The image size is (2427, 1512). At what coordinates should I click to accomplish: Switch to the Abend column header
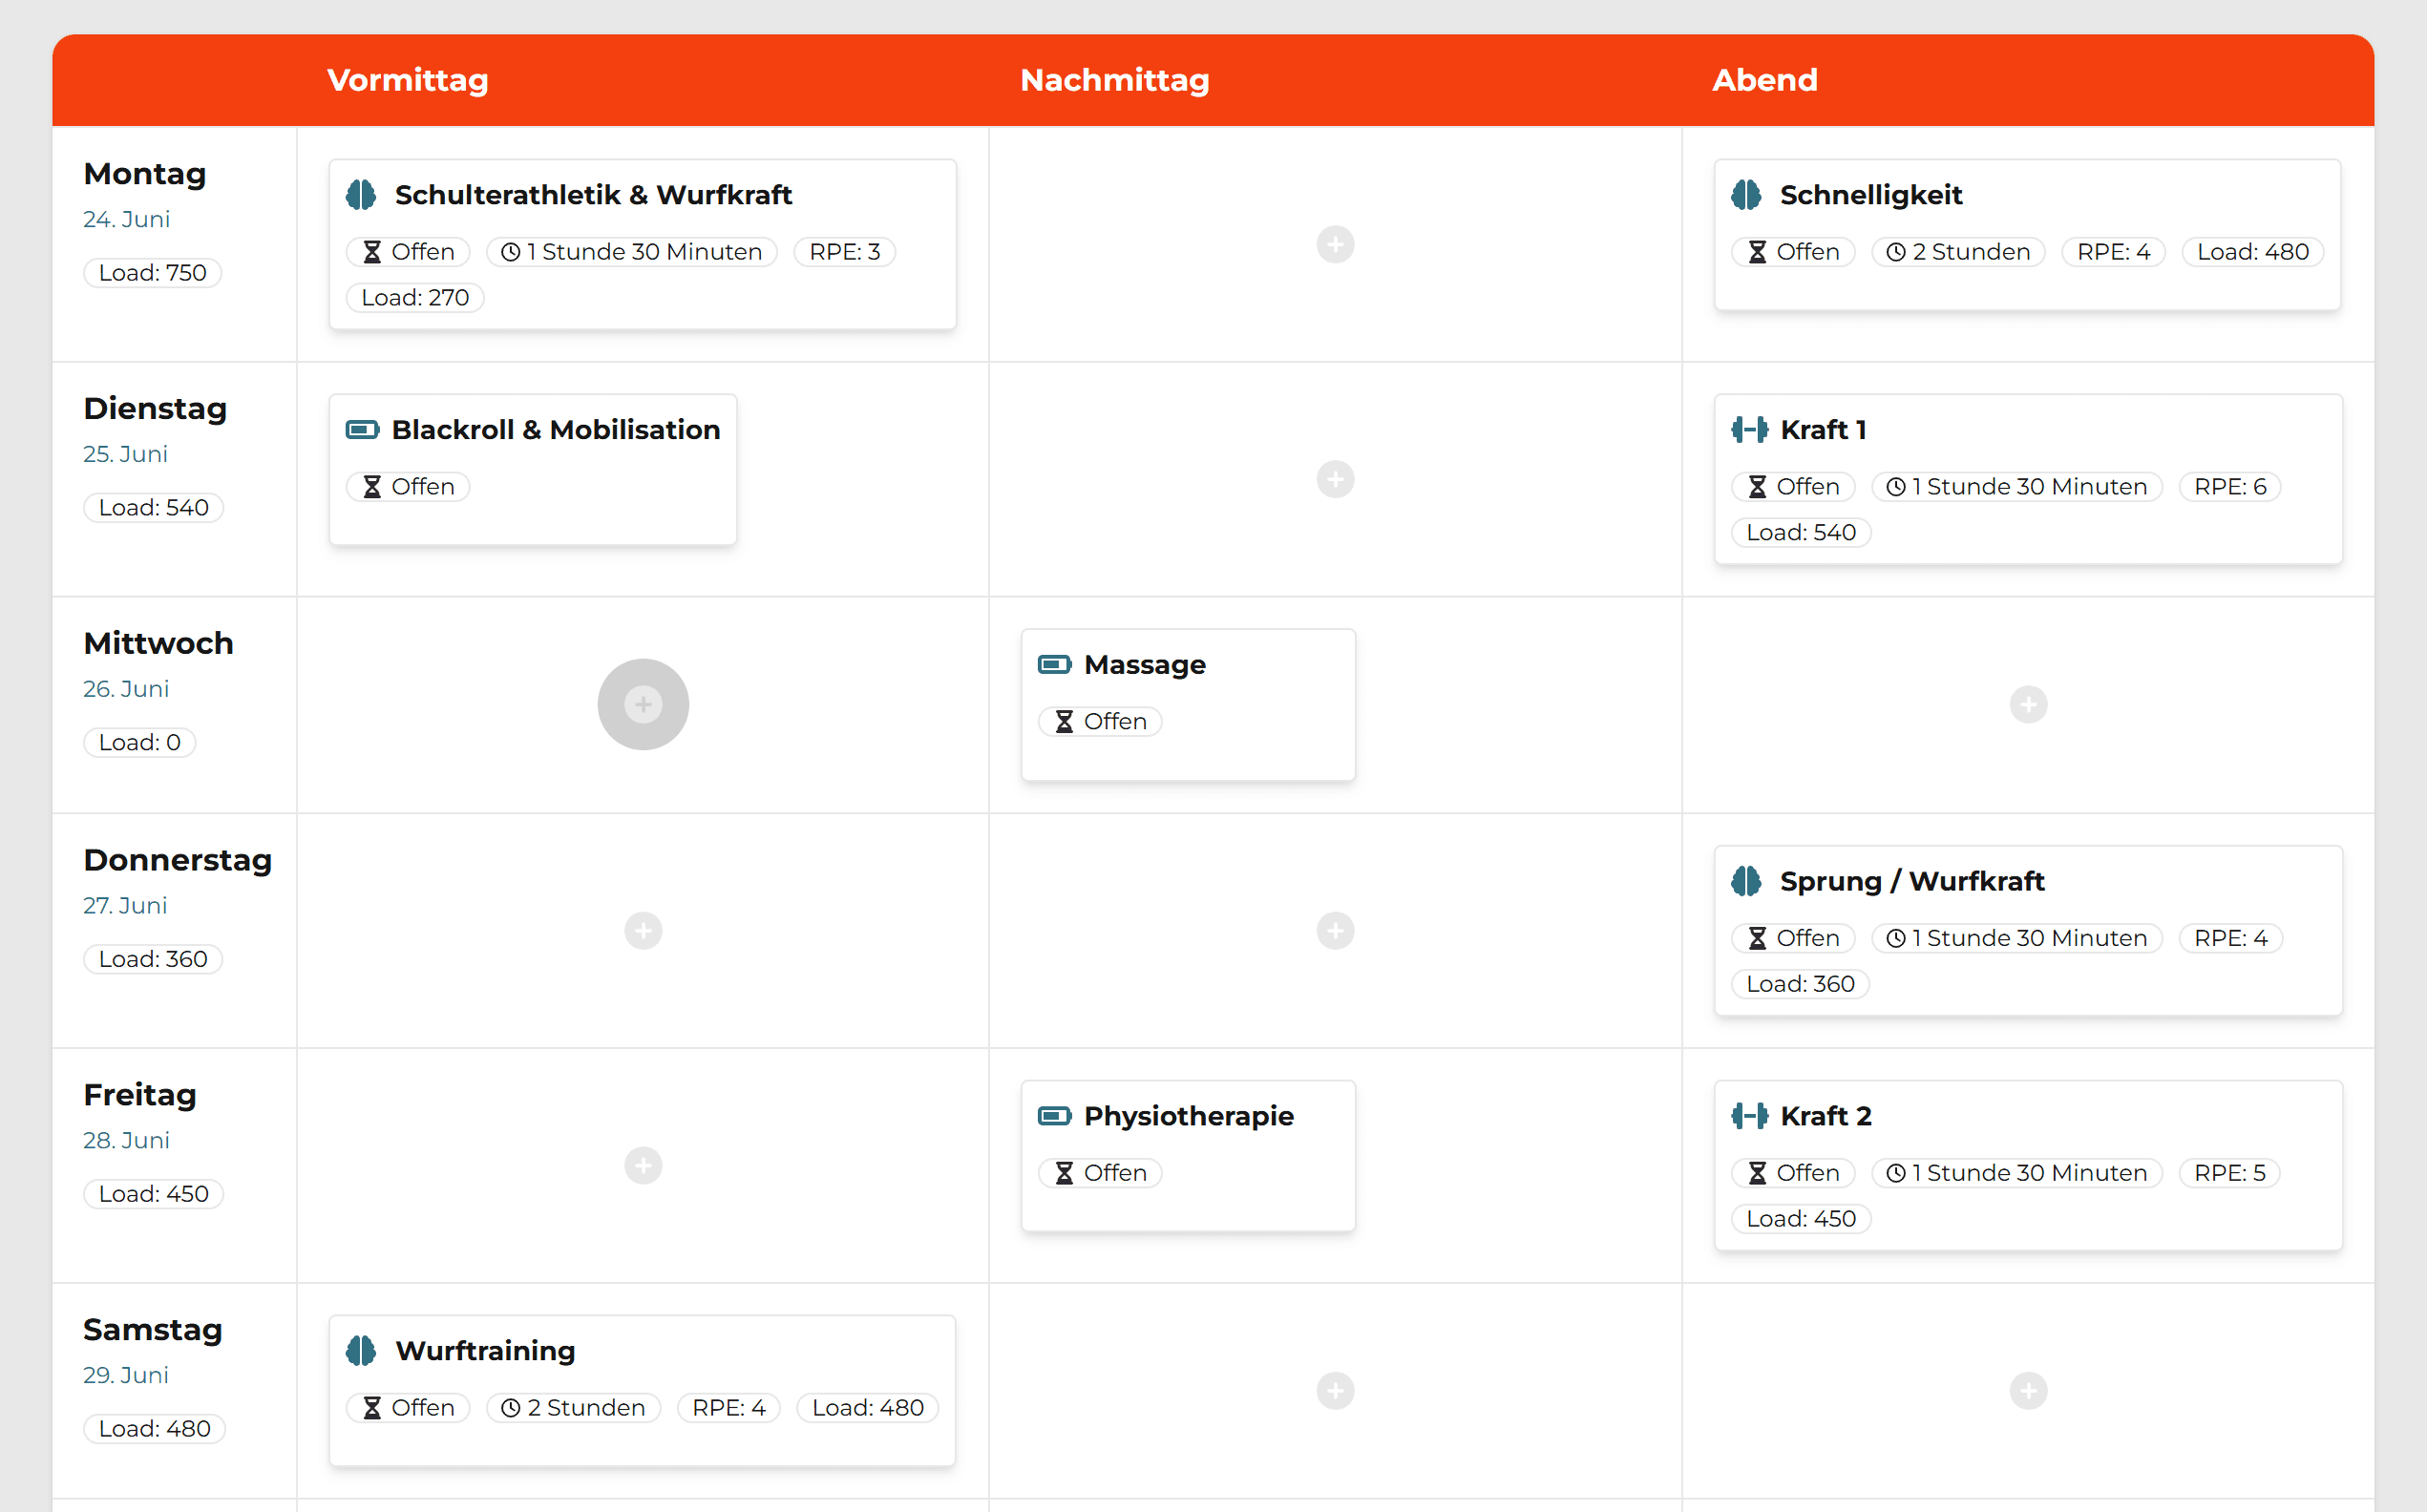(x=1764, y=80)
